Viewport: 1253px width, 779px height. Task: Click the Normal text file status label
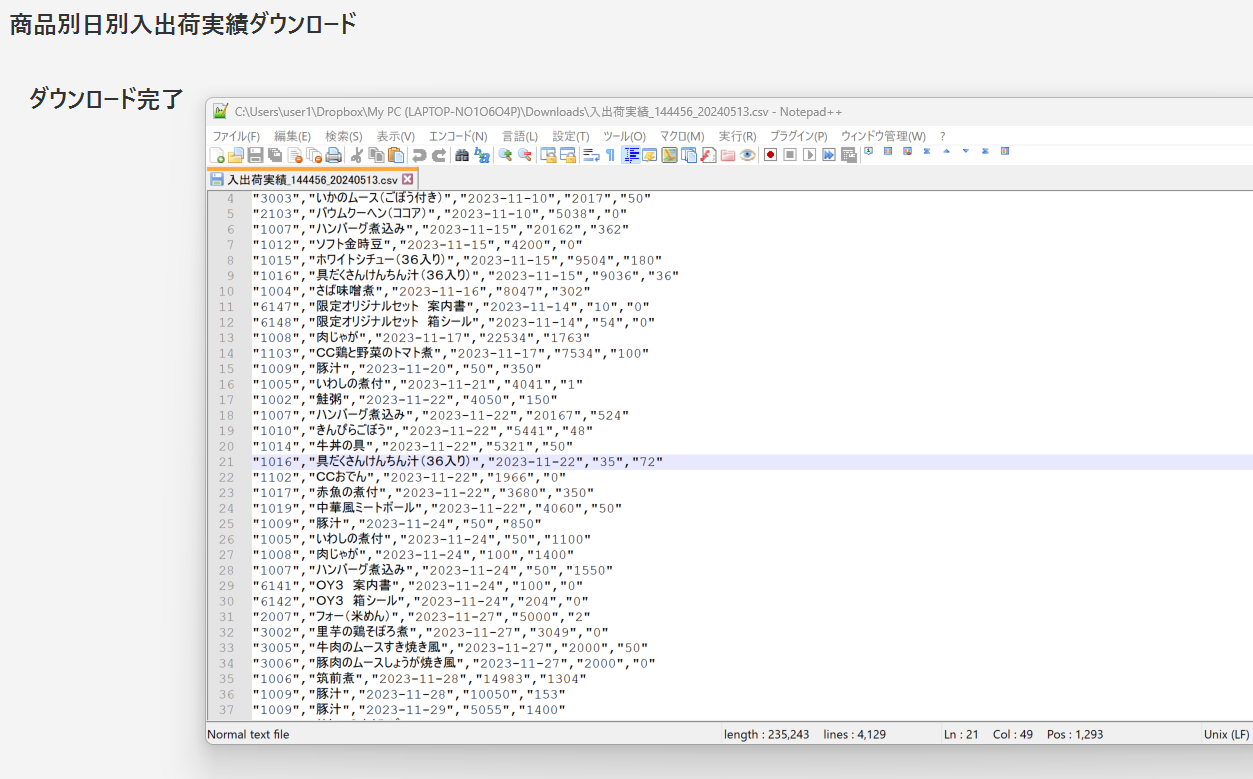click(x=248, y=734)
